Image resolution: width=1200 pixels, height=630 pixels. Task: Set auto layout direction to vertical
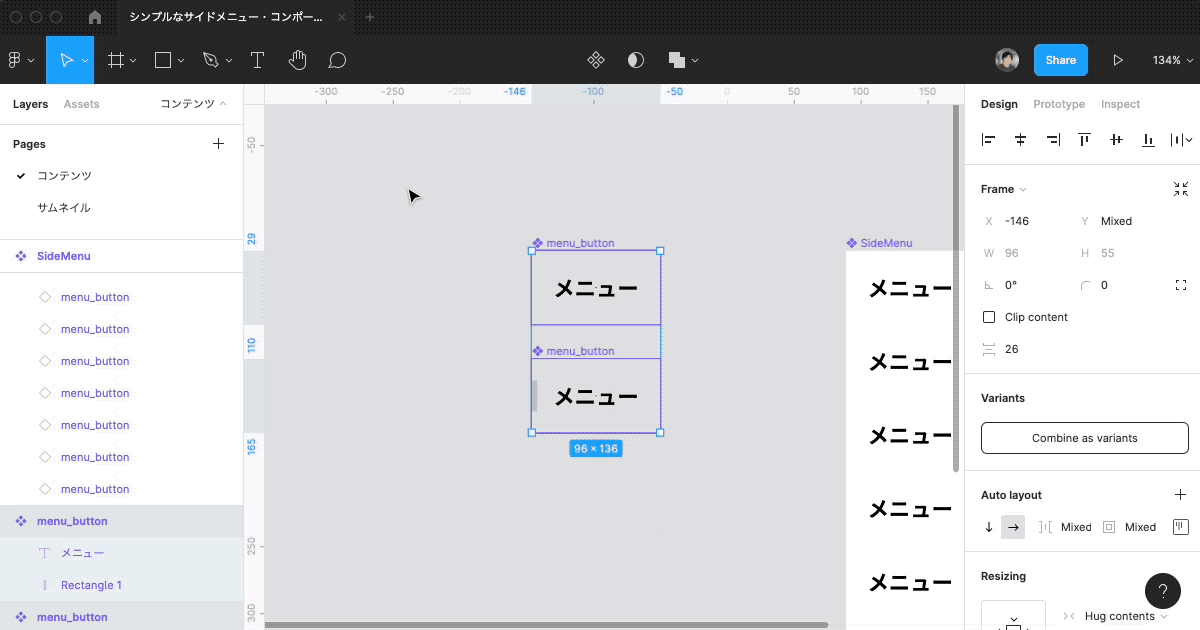click(989, 527)
